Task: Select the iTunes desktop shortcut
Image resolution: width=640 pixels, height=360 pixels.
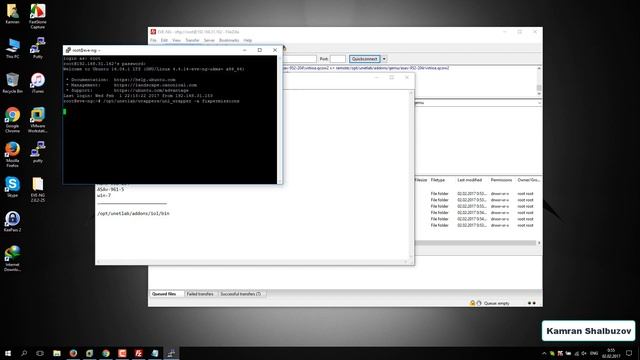Action: click(38, 83)
